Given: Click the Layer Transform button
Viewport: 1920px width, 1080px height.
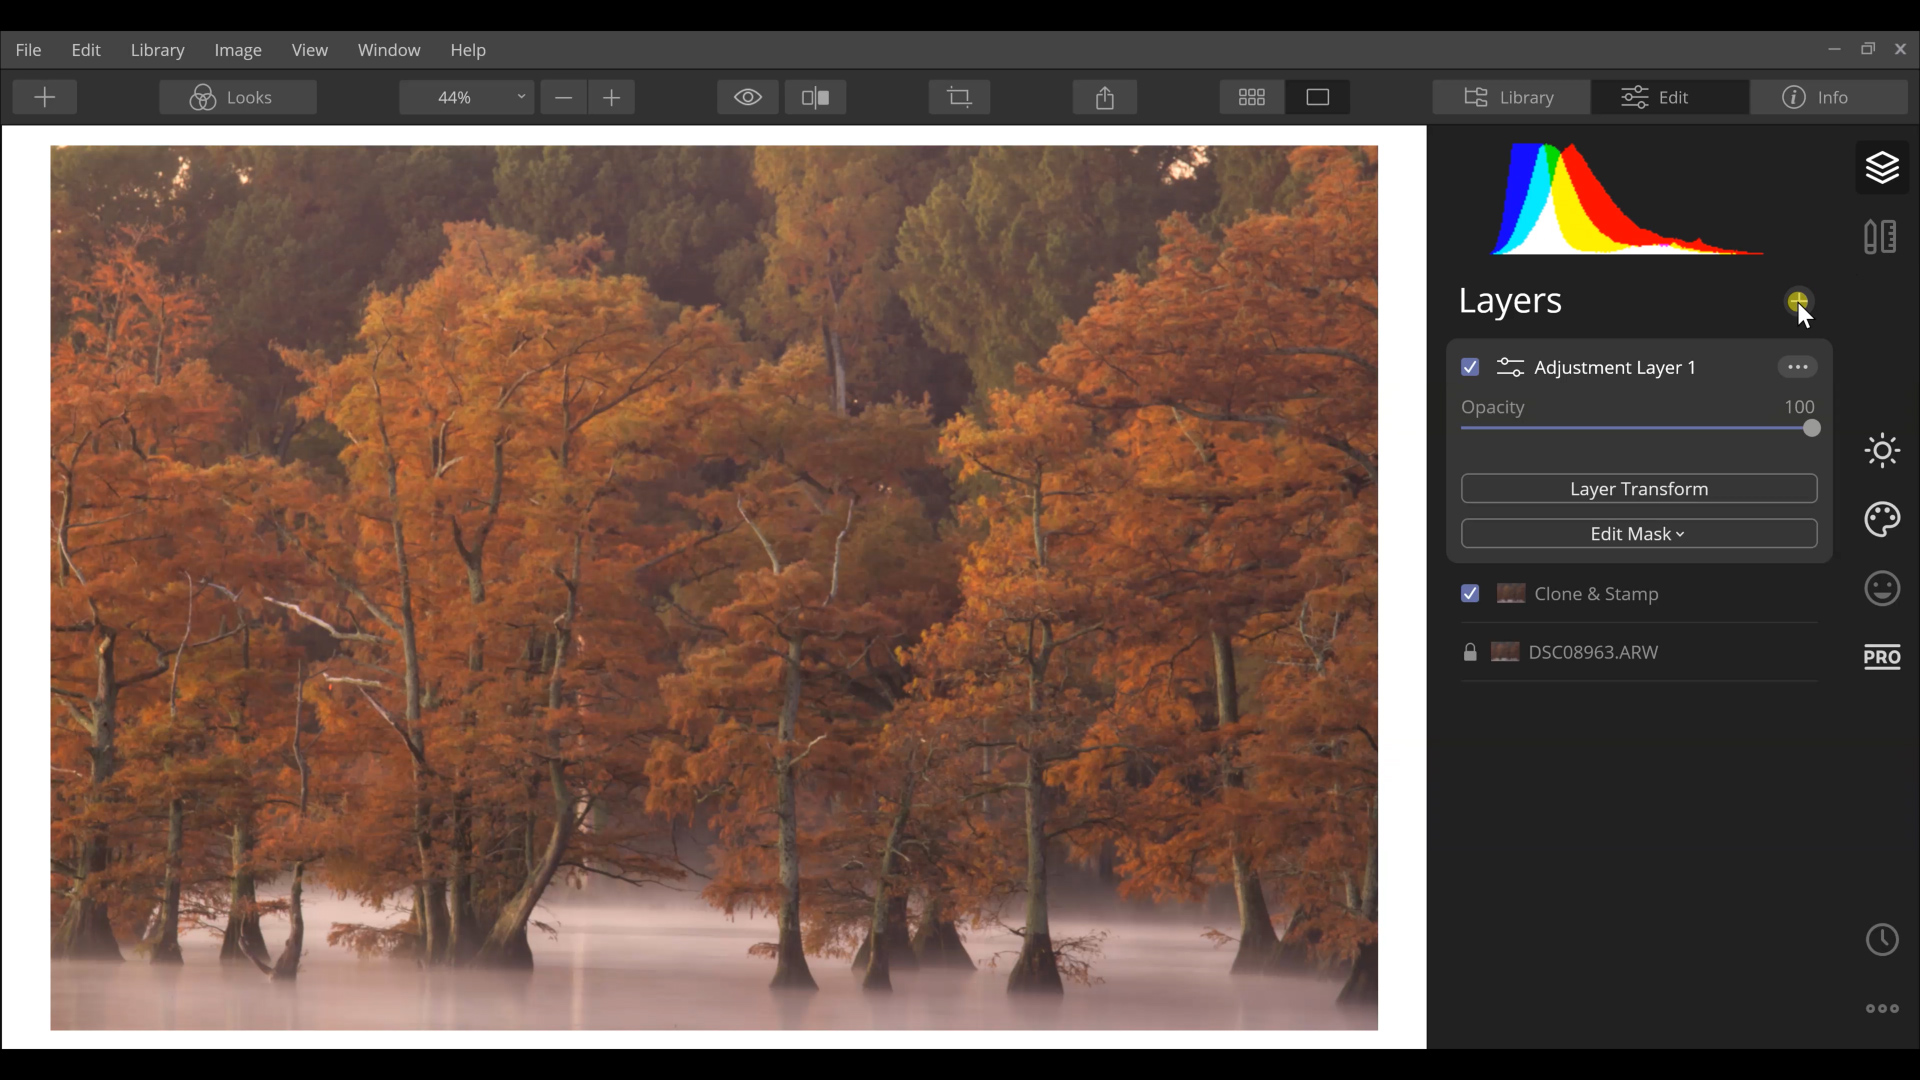Looking at the screenshot, I should coord(1639,489).
